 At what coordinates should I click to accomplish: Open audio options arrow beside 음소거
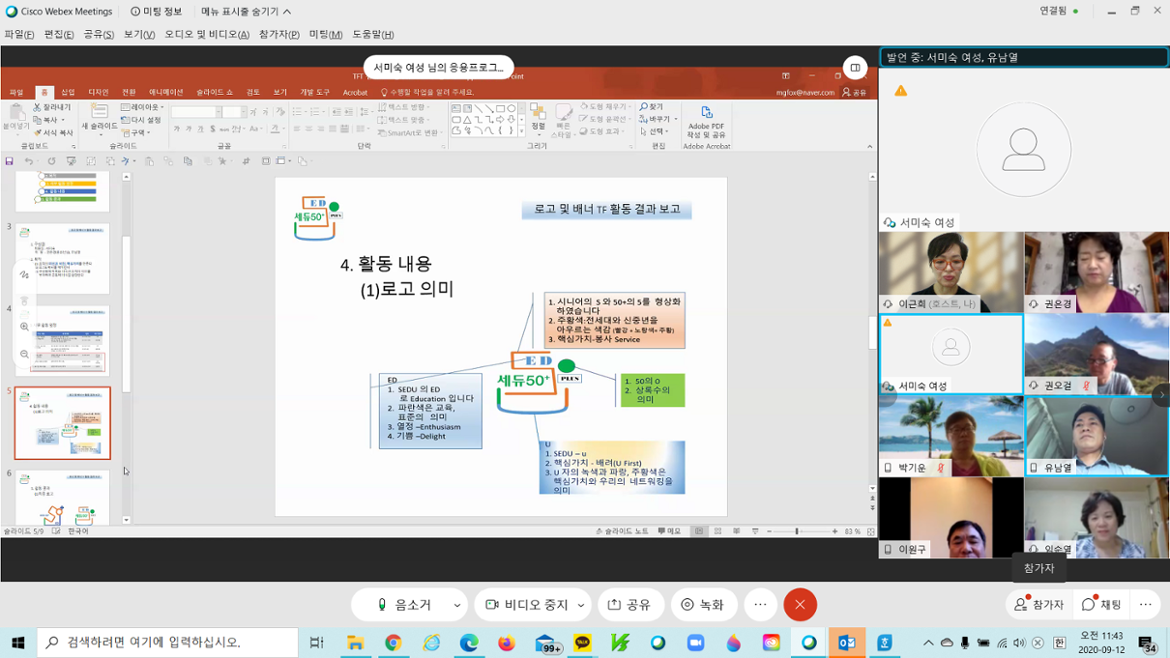pyautogui.click(x=457, y=604)
